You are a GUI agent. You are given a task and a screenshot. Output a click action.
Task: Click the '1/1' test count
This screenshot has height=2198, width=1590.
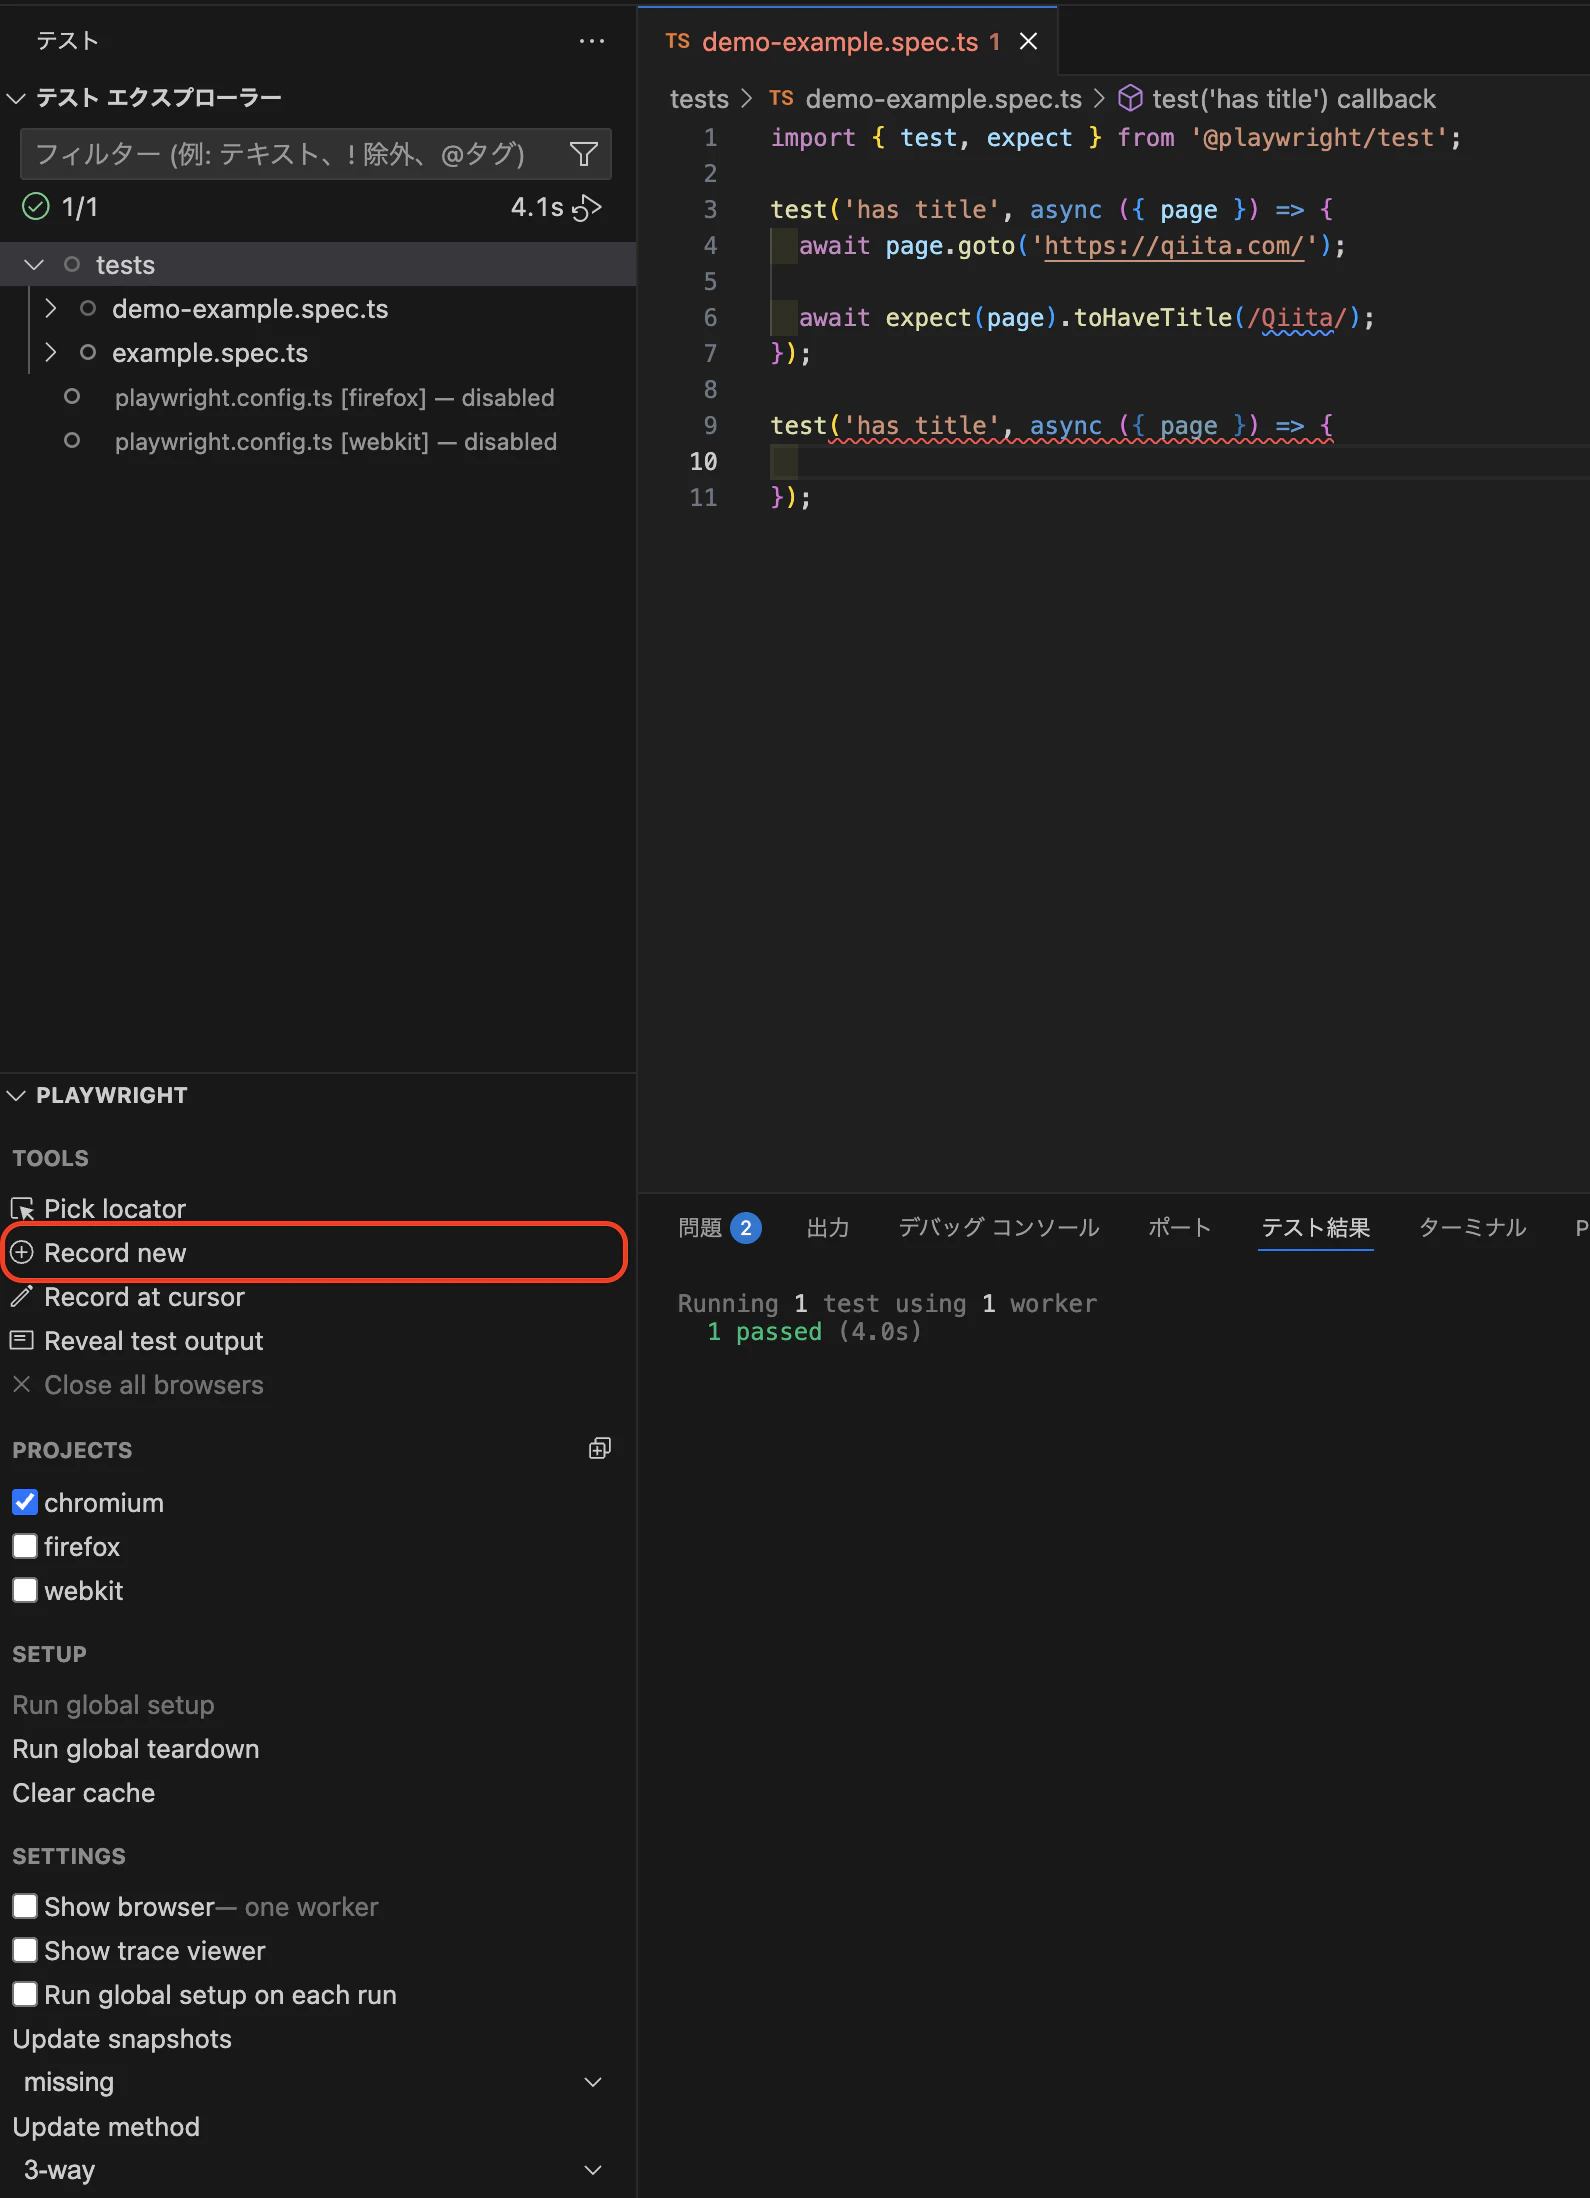coord(80,207)
